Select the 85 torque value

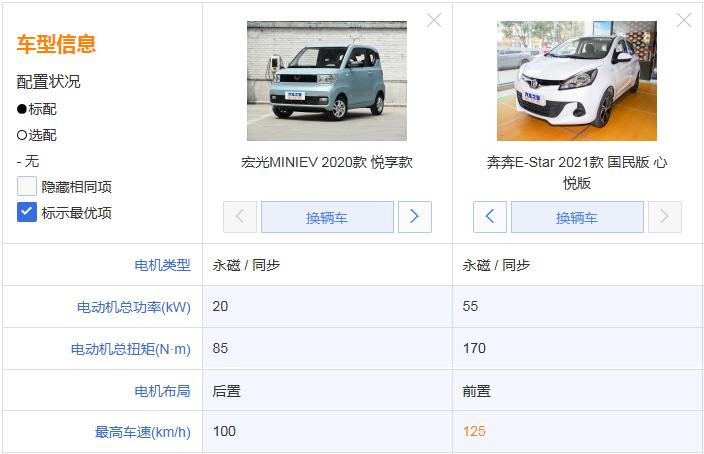tap(220, 348)
